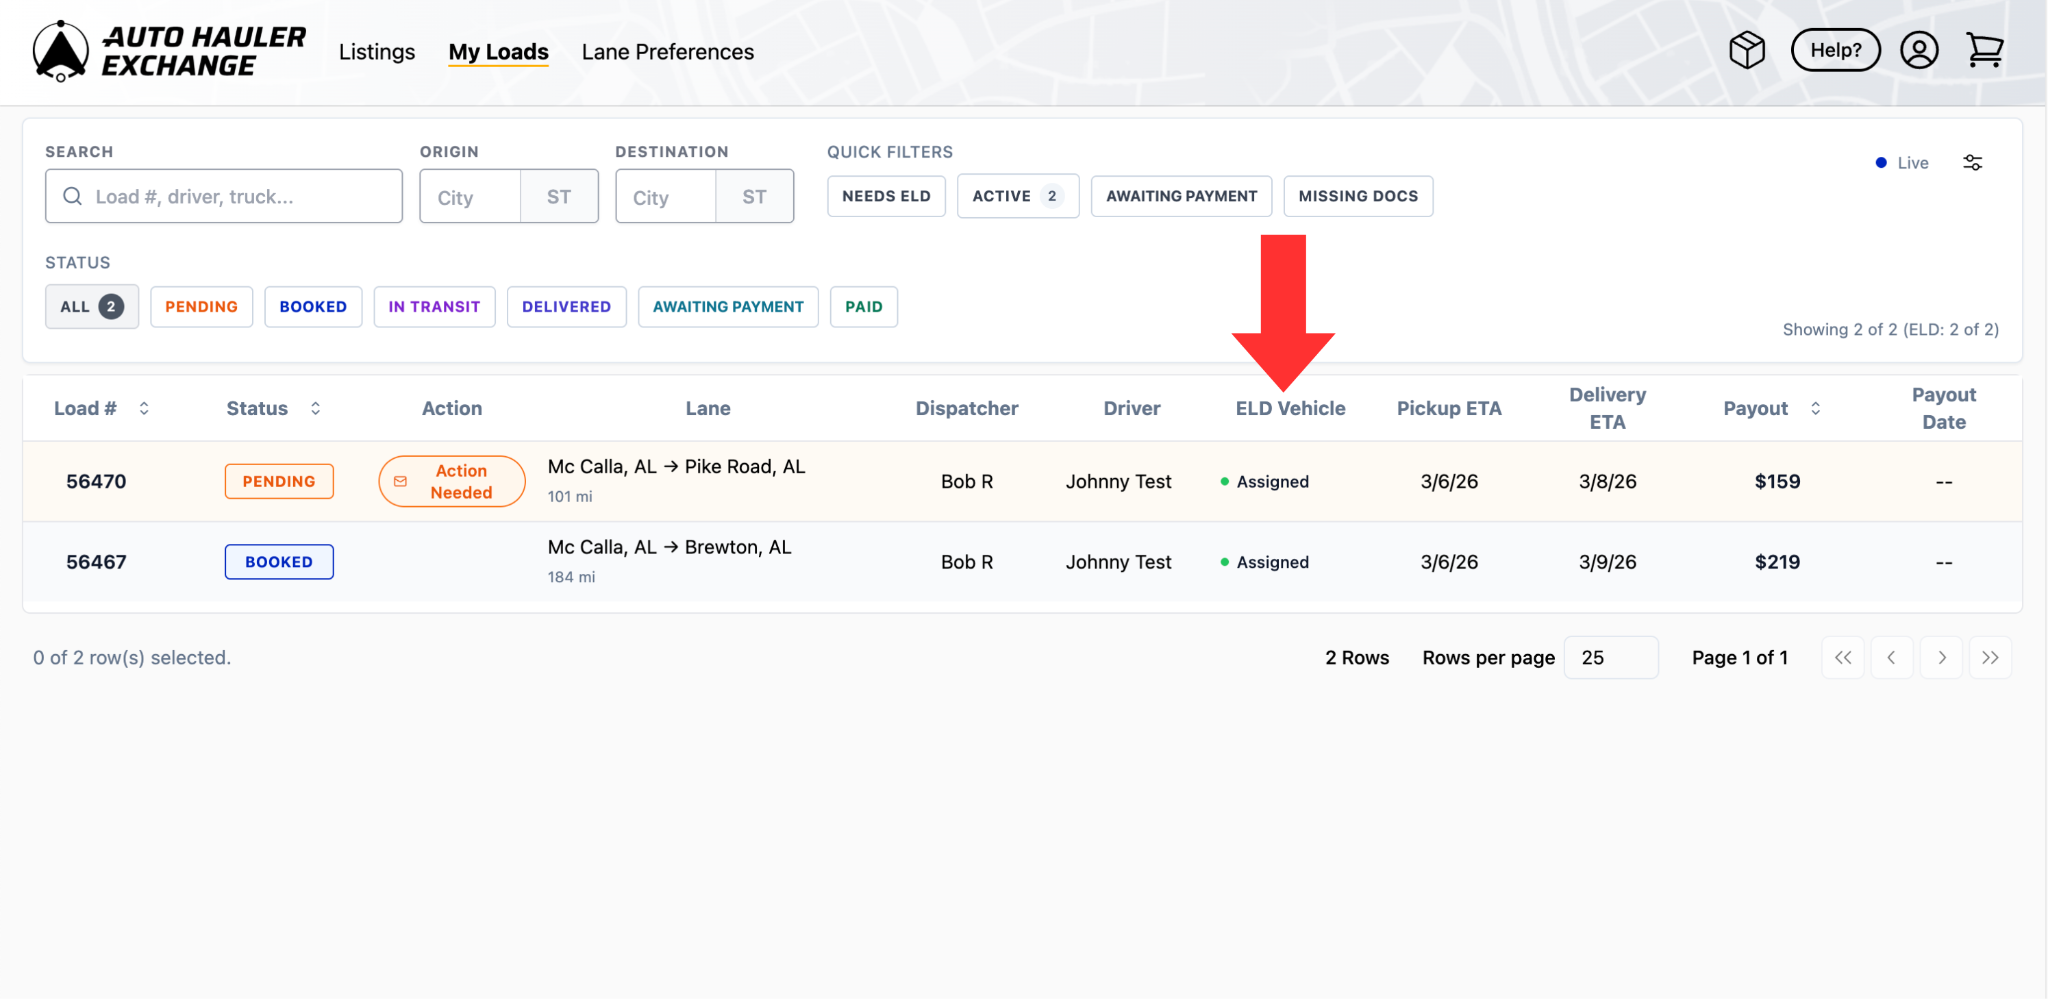Image resolution: width=2048 pixels, height=999 pixels.
Task: Go to the first page arrow
Action: pos(1842,658)
